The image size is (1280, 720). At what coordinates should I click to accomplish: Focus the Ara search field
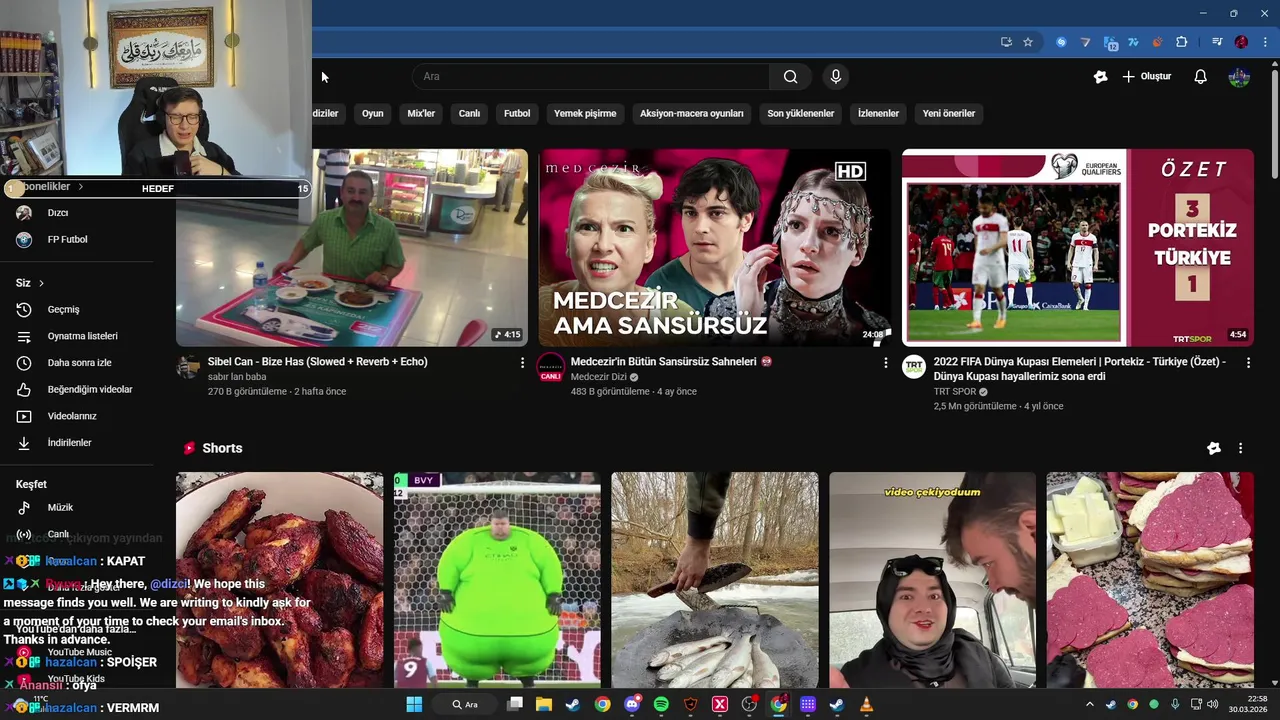tap(591, 77)
